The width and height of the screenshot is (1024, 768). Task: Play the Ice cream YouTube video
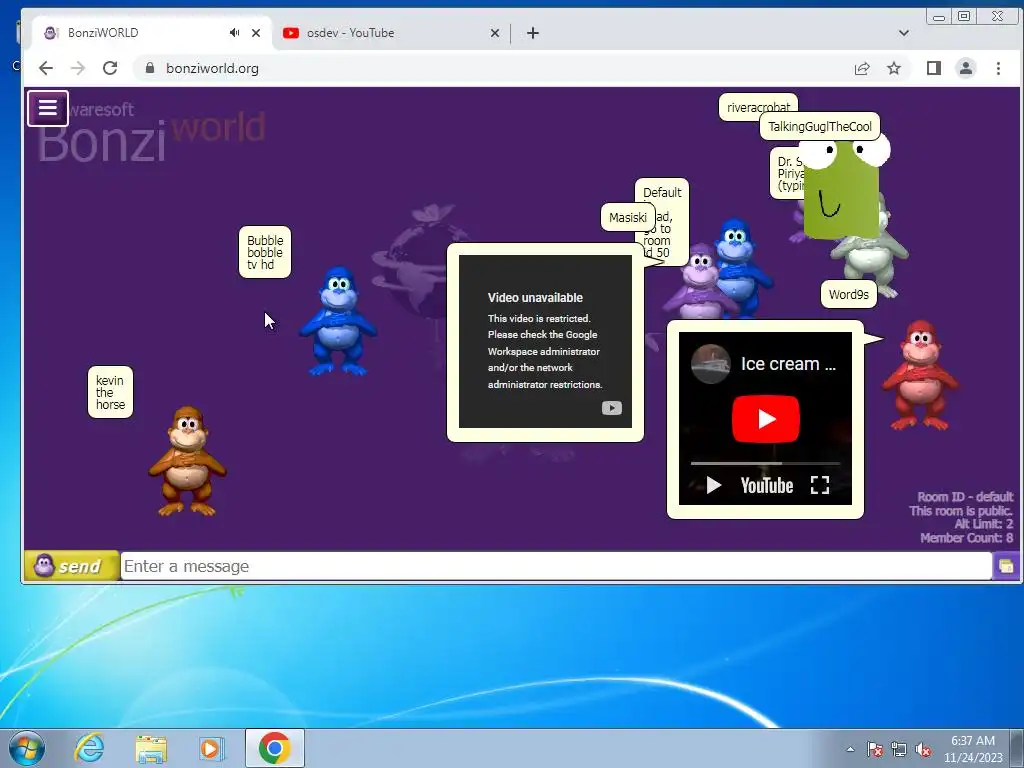pyautogui.click(x=765, y=419)
